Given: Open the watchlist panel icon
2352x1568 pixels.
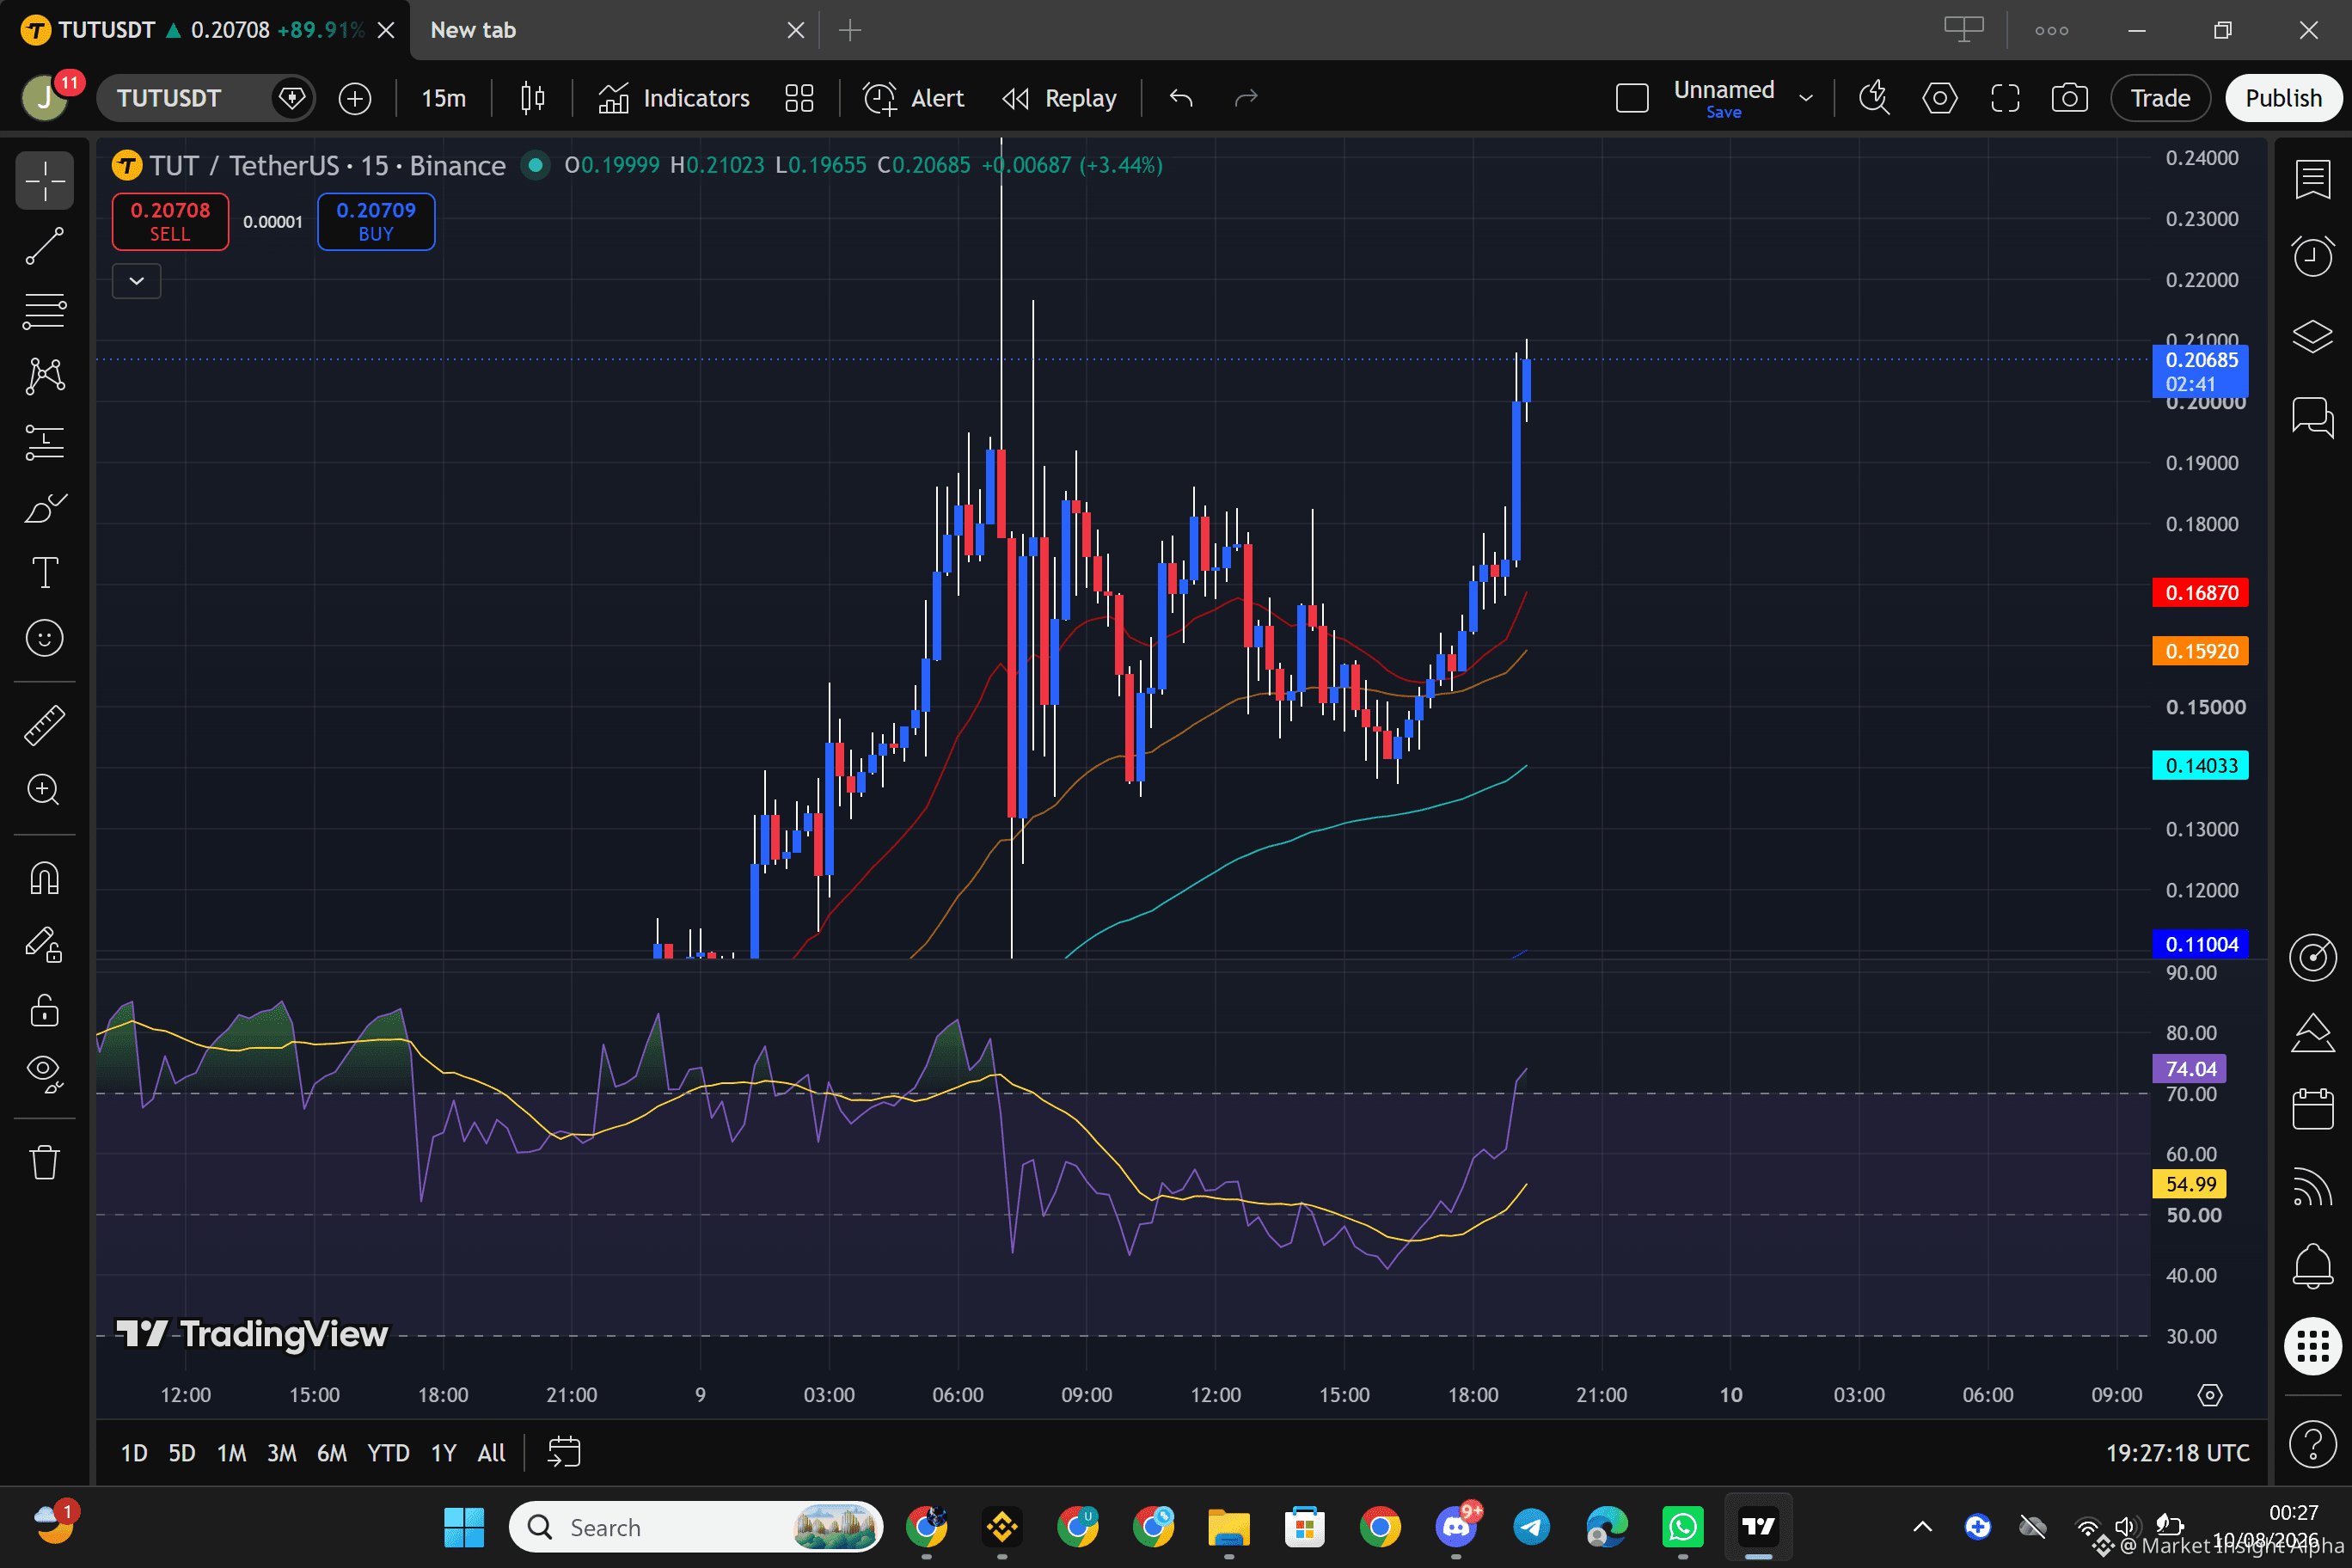Looking at the screenshot, I should (2313, 180).
